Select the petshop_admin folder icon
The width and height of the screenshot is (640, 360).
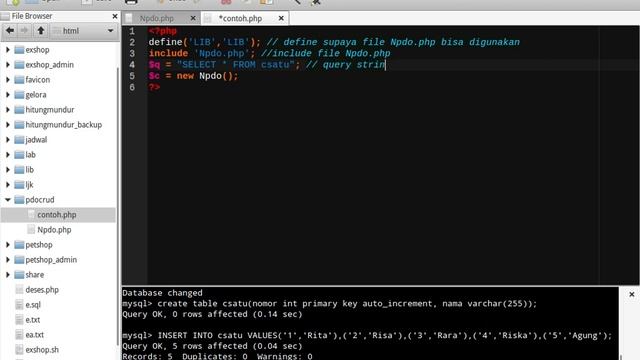(x=19, y=260)
